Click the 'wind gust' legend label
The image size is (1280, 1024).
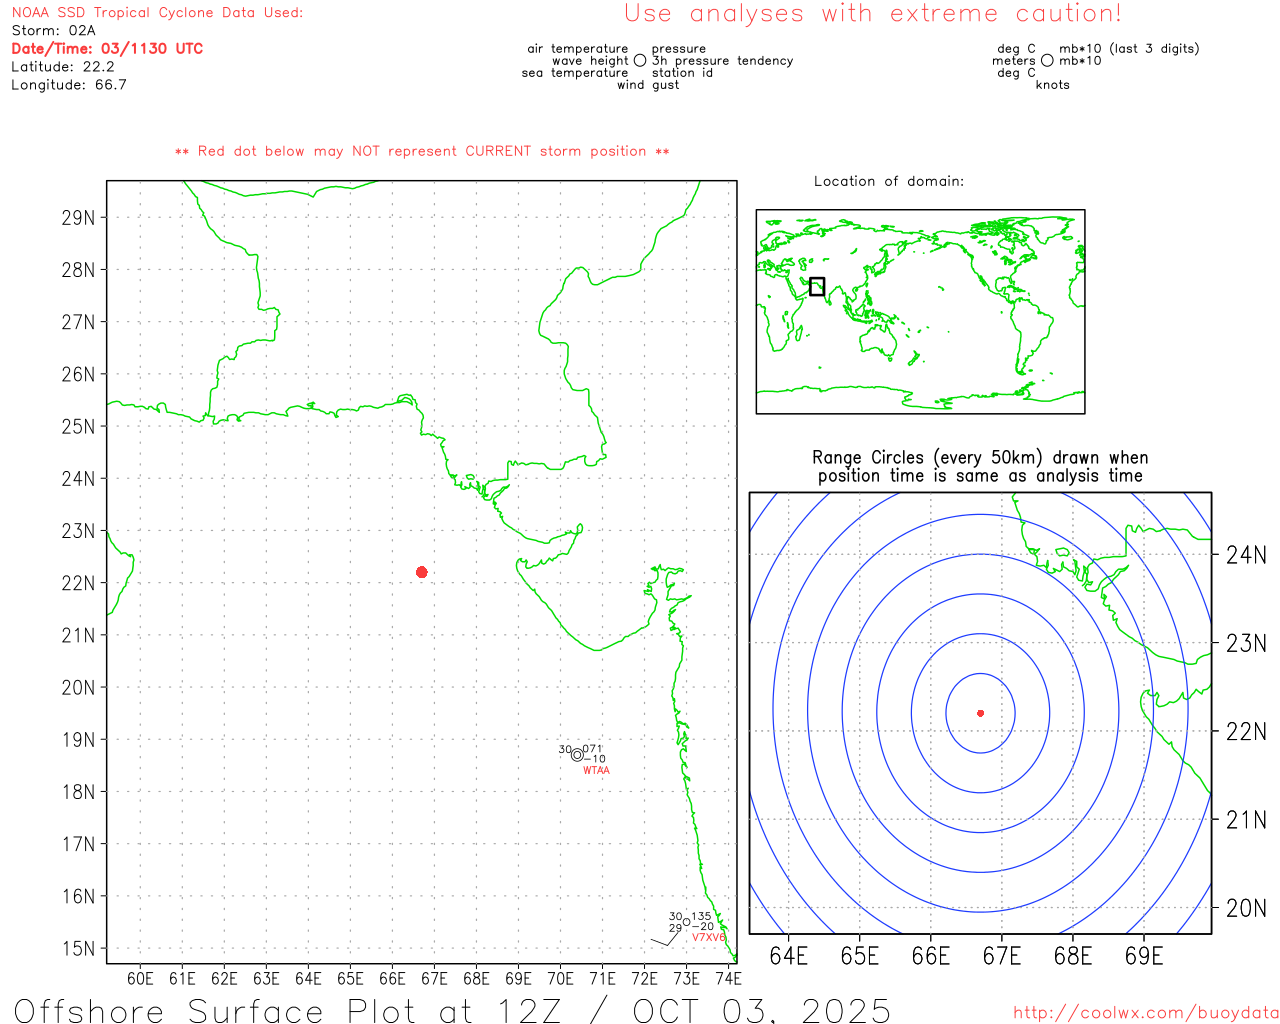[x=648, y=85]
